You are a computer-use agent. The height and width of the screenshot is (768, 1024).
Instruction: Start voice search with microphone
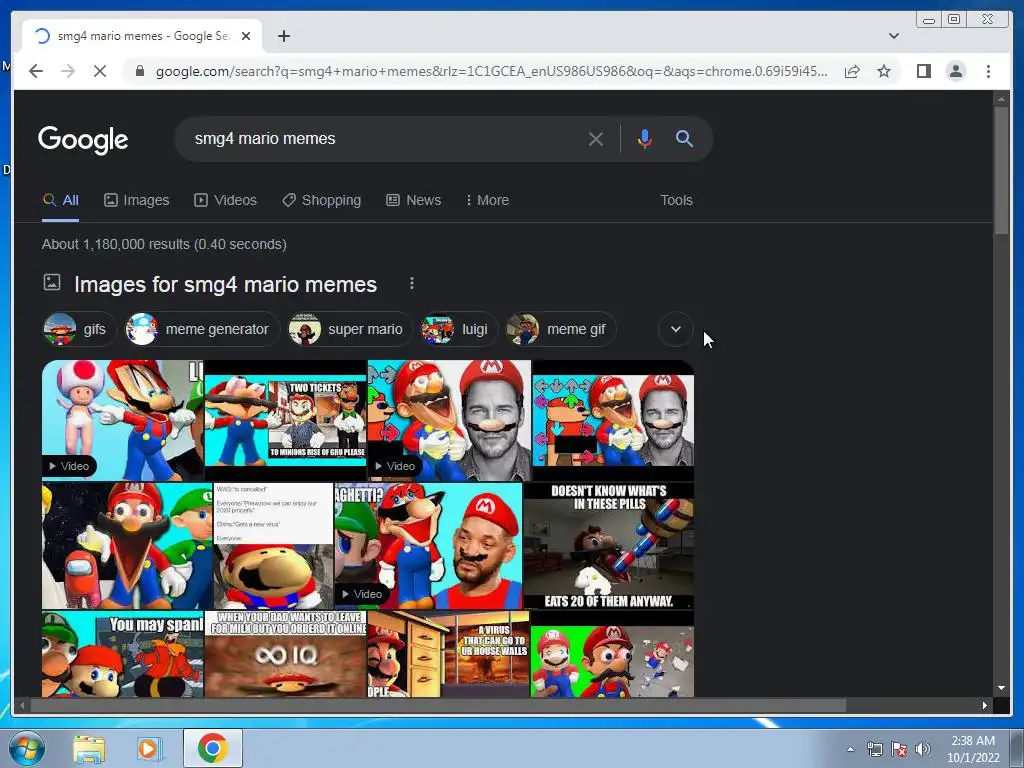pos(645,138)
